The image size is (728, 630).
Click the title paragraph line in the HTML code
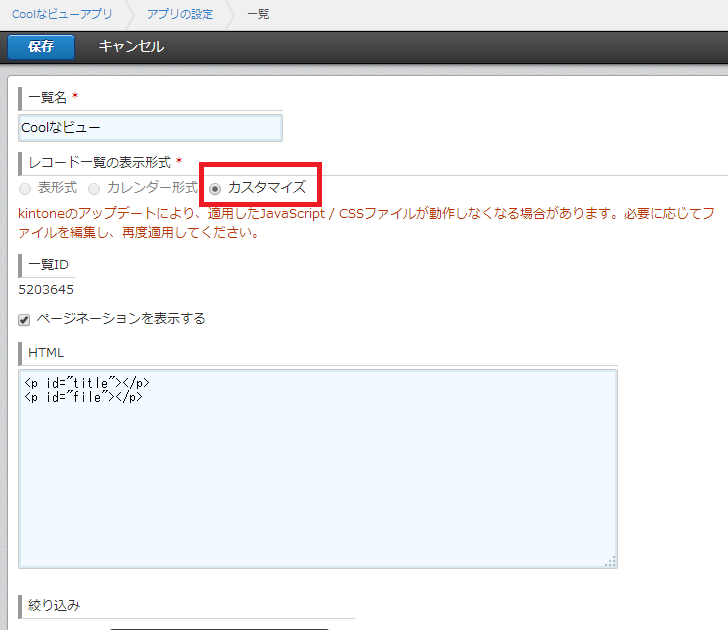(x=86, y=382)
